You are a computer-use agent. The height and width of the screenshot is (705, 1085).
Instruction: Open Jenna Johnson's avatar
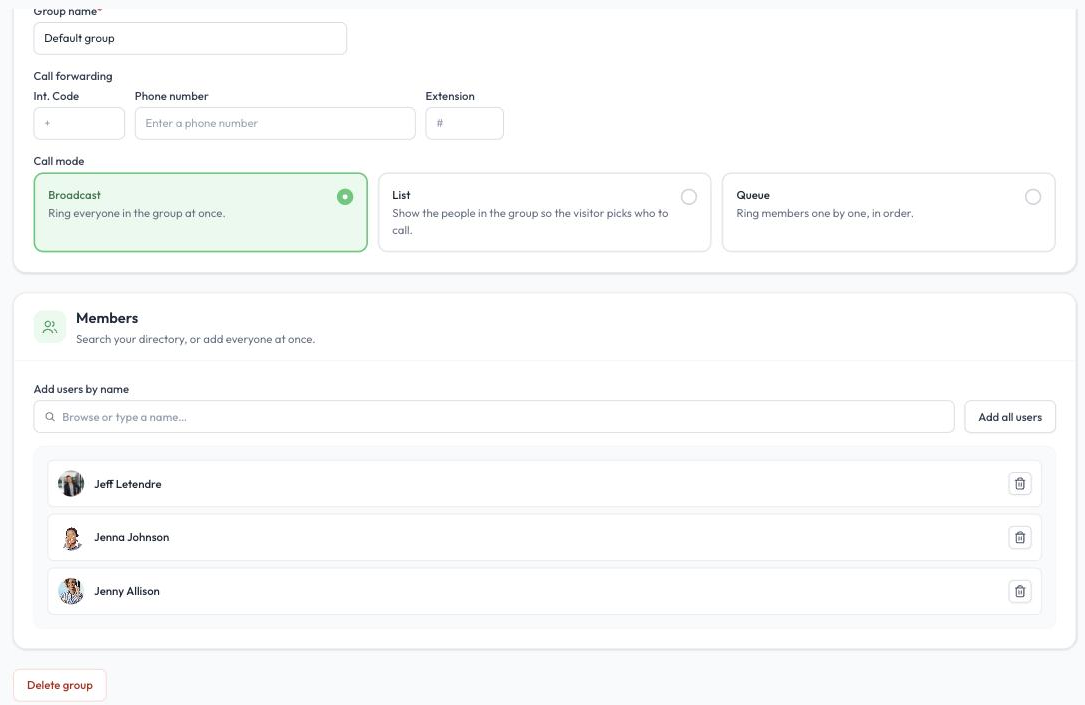coord(71,538)
